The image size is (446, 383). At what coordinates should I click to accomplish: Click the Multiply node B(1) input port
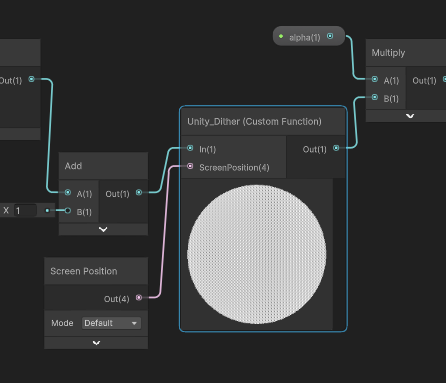[375, 97]
